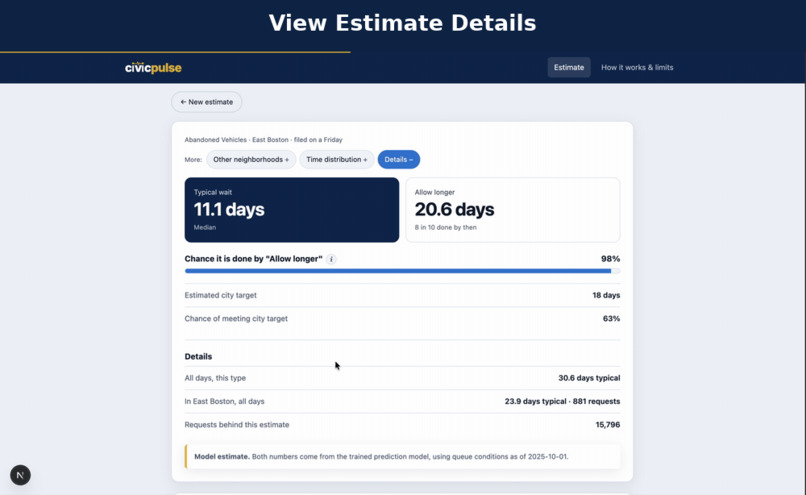Image resolution: width=806 pixels, height=495 pixels.
Task: Click Requests behind this estimate label
Action: click(236, 425)
